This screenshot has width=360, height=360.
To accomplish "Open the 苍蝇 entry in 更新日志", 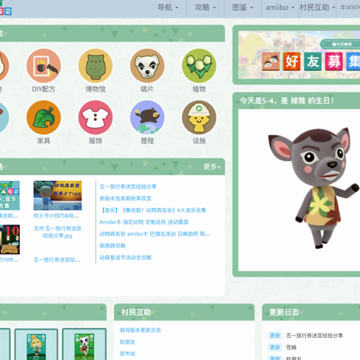I will pyautogui.click(x=291, y=347).
